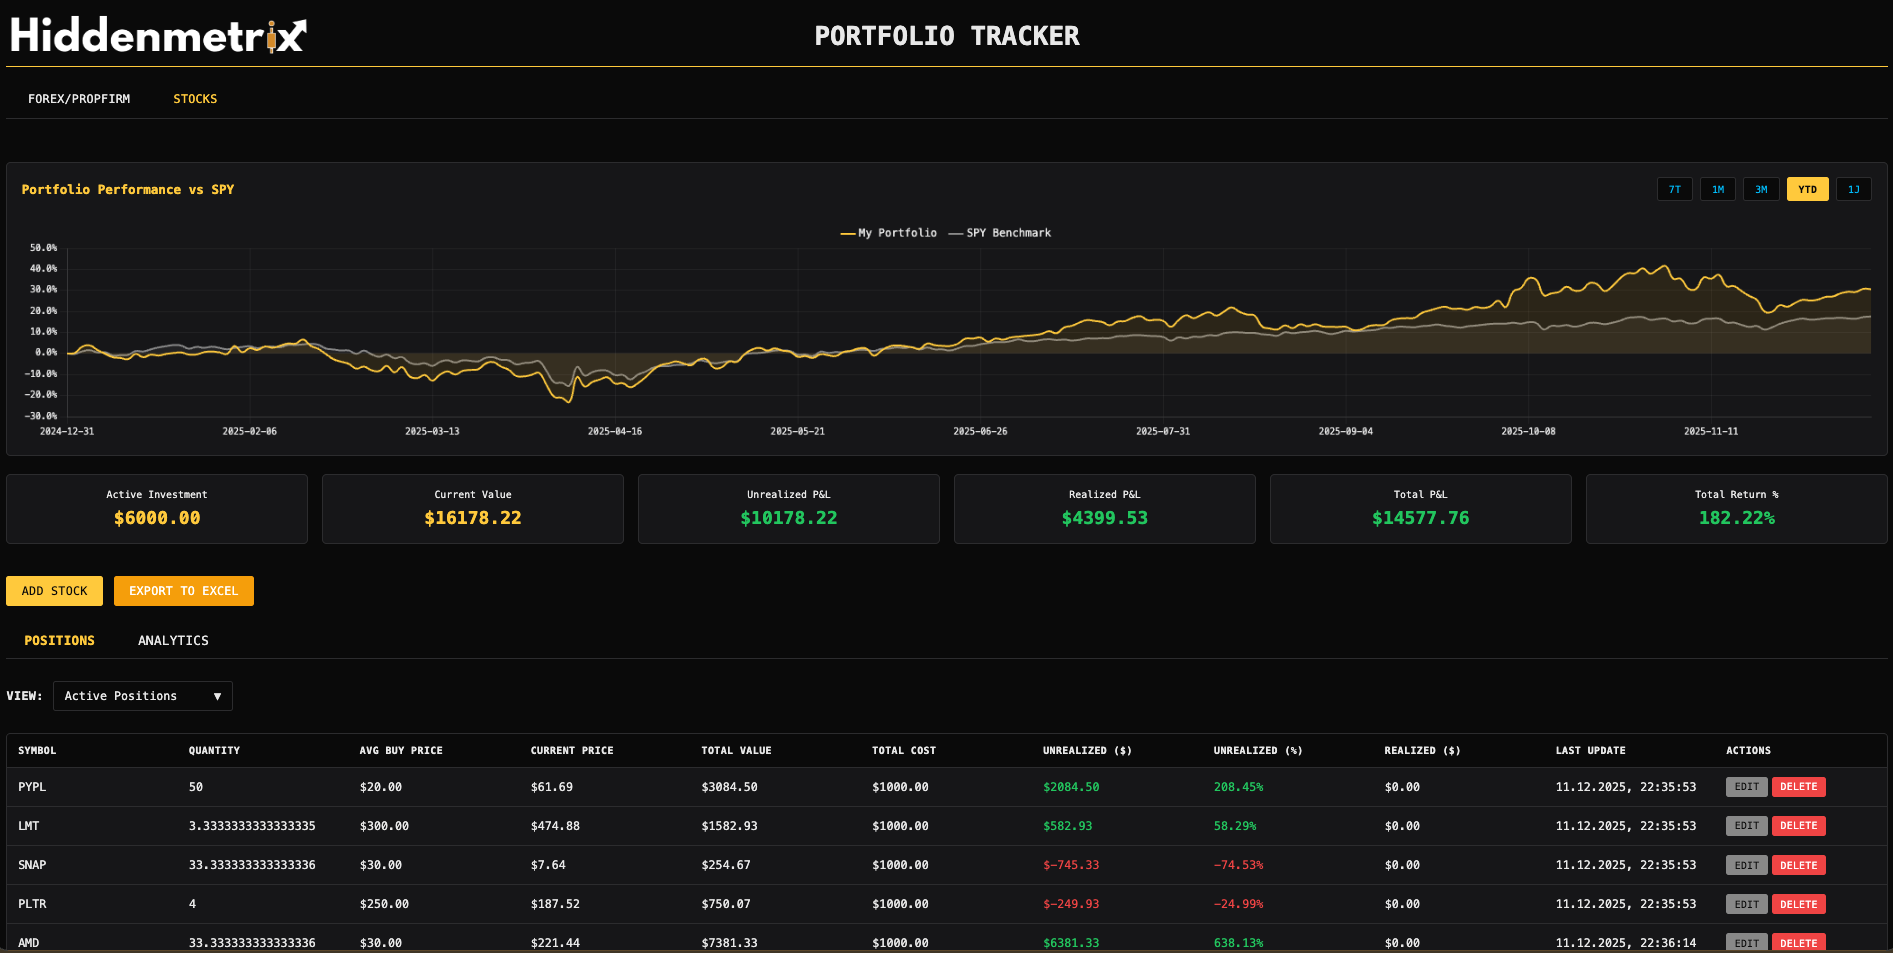Toggle the SPY Benchmark legend entry
1893x953 pixels.
[x=1000, y=232]
